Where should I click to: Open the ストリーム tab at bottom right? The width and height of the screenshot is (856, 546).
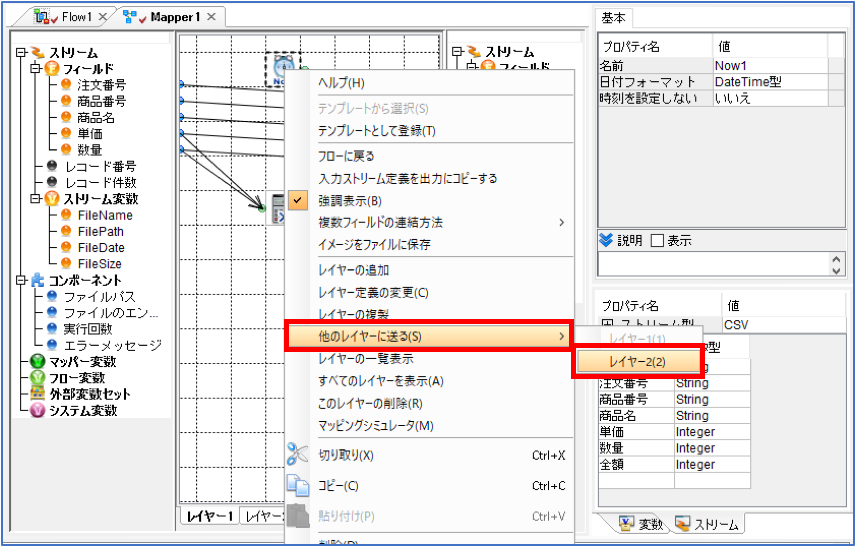(707, 524)
